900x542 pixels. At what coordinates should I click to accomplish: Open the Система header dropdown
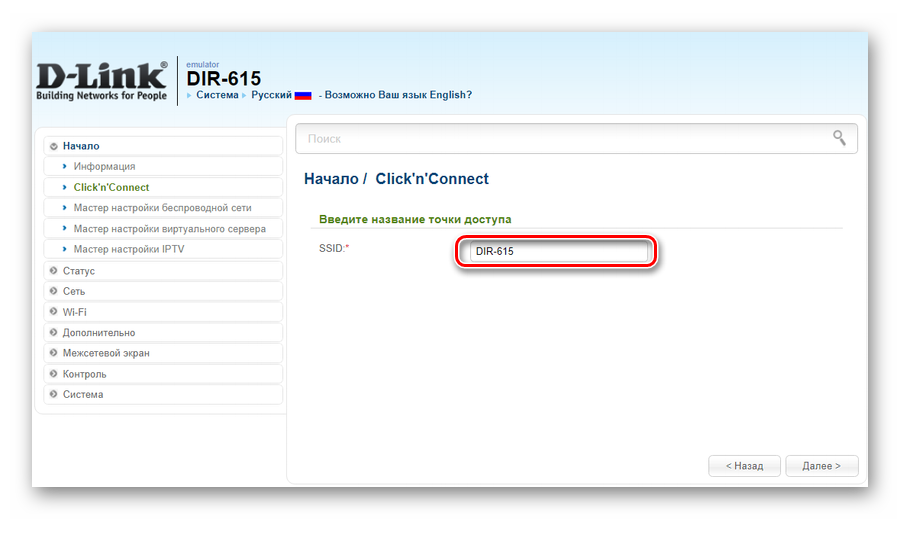(217, 95)
